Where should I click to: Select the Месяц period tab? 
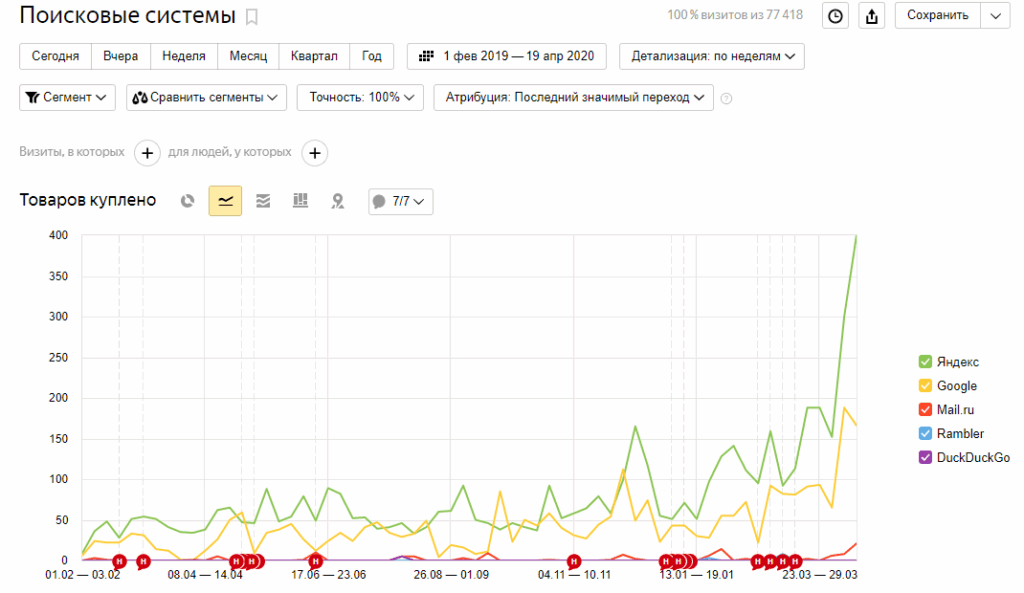pyautogui.click(x=248, y=57)
